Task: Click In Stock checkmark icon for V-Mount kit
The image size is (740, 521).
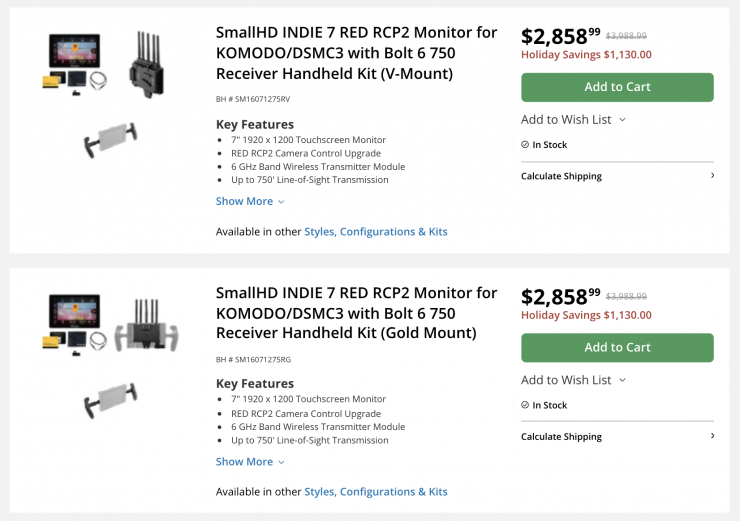Action: coord(525,145)
